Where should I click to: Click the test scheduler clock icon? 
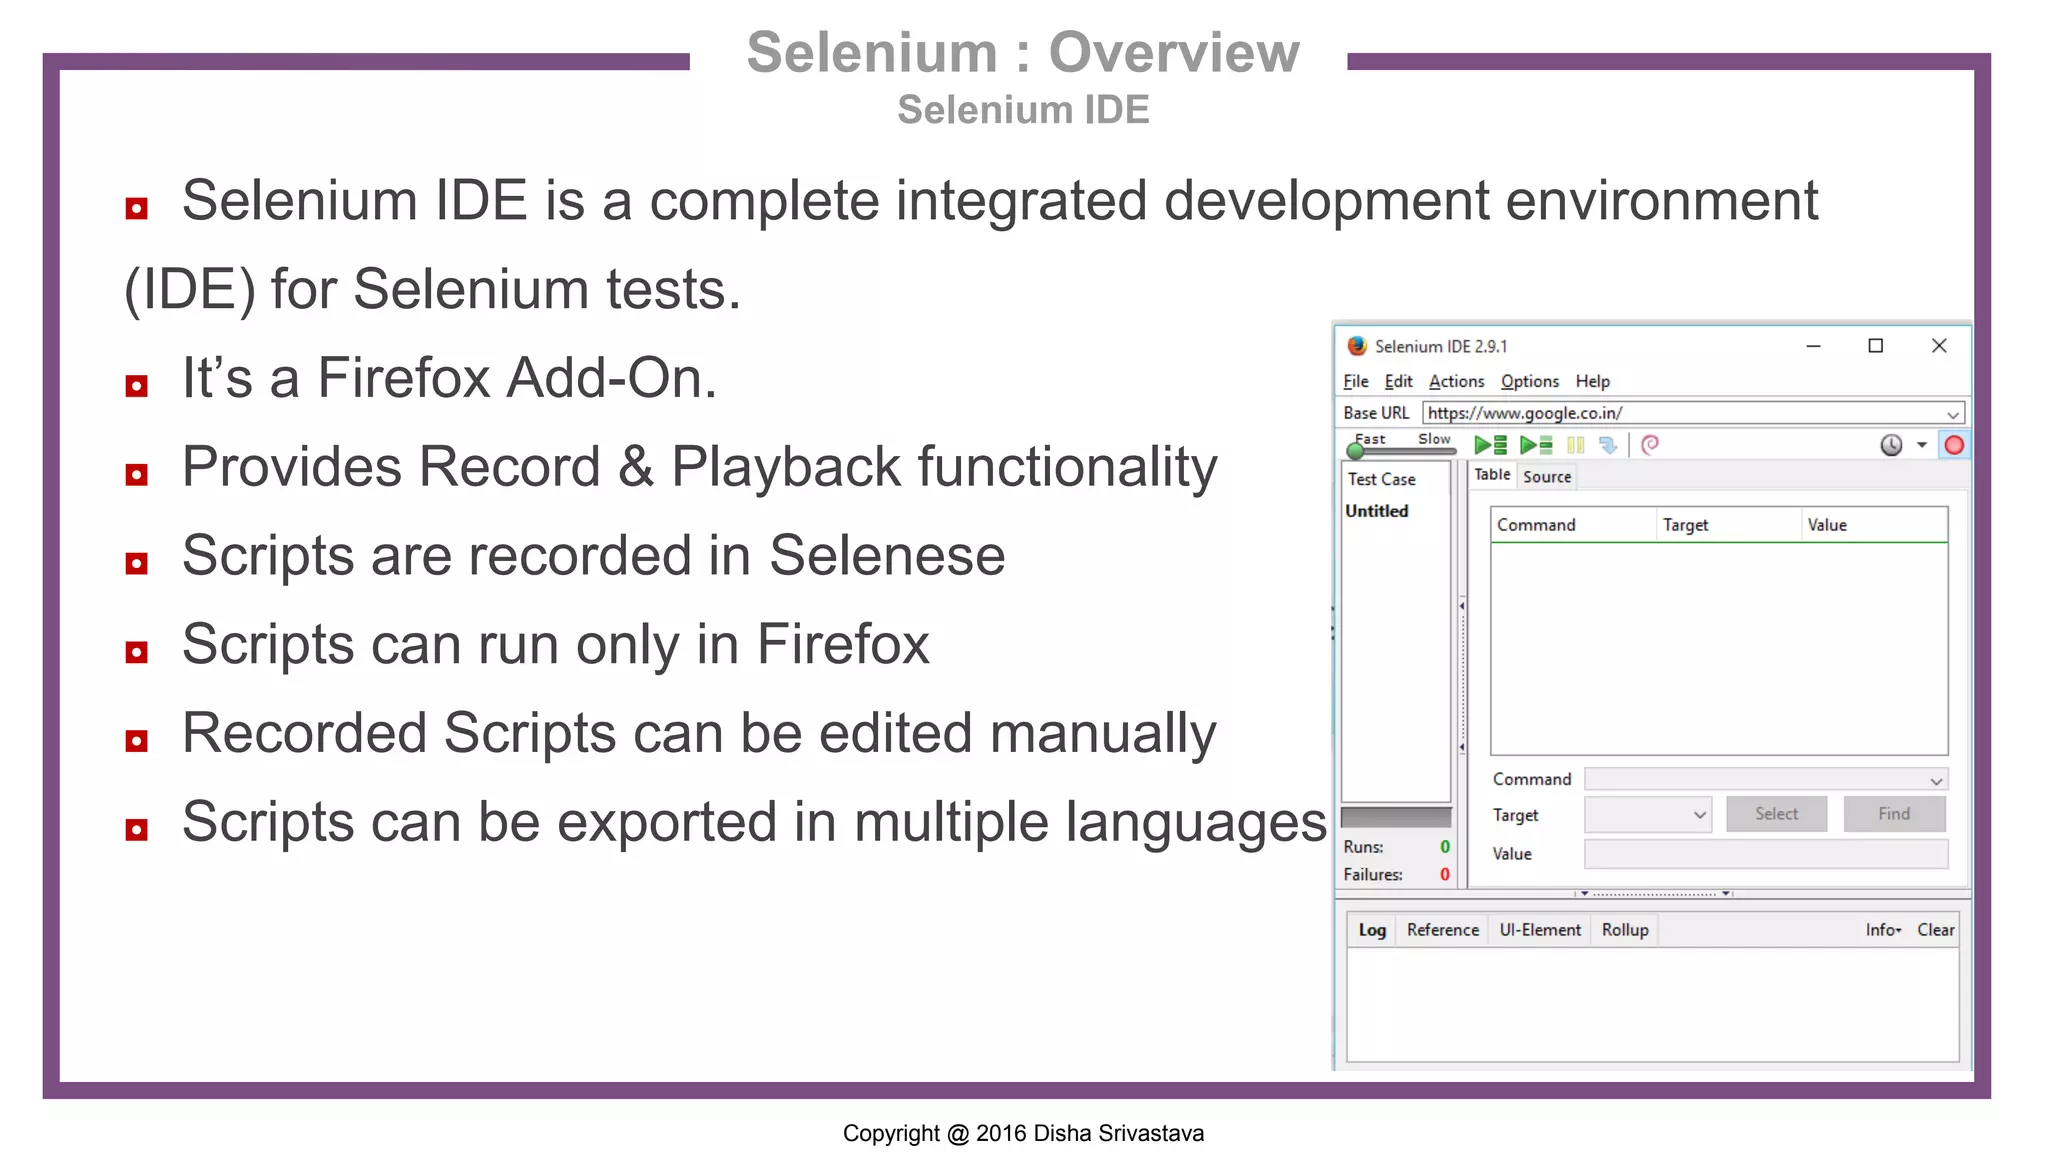pos(1891,445)
